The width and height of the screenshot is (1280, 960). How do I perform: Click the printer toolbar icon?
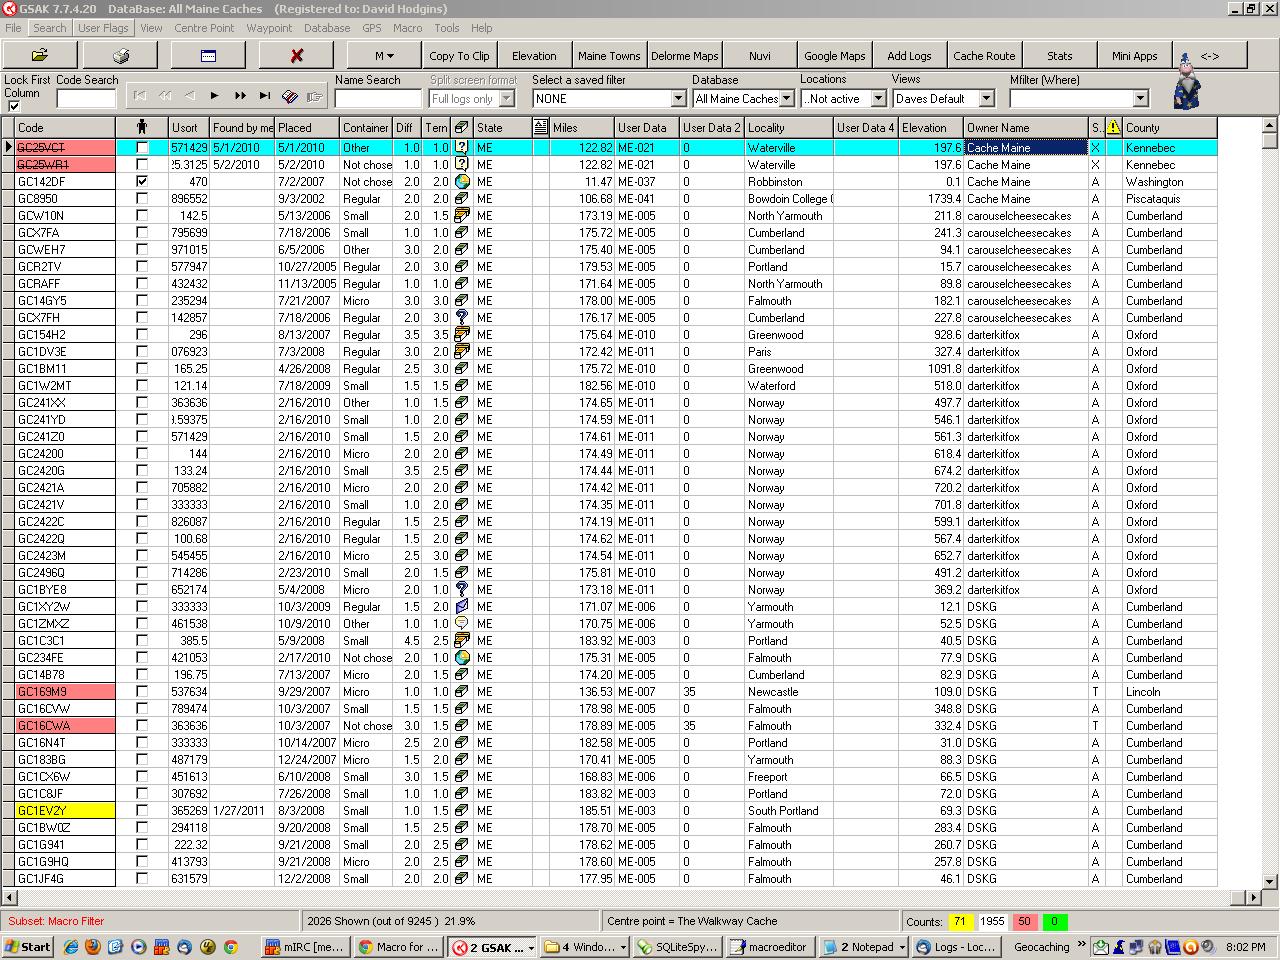pyautogui.click(x=120, y=56)
